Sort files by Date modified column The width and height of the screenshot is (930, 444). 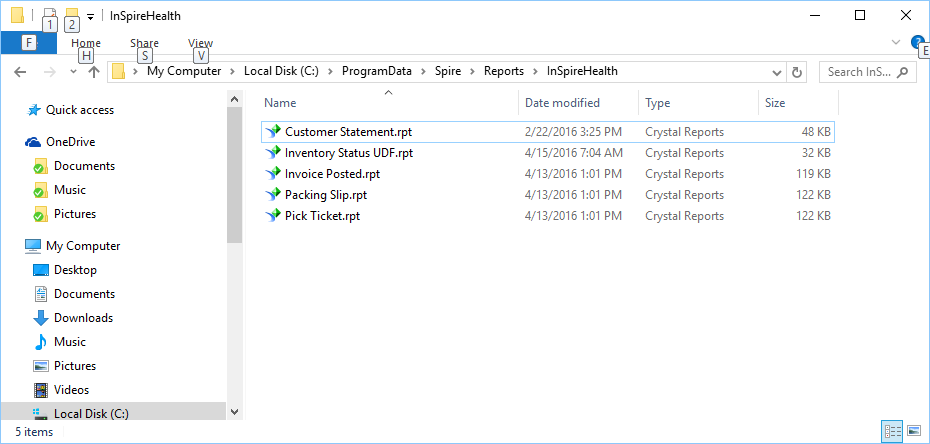(562, 103)
